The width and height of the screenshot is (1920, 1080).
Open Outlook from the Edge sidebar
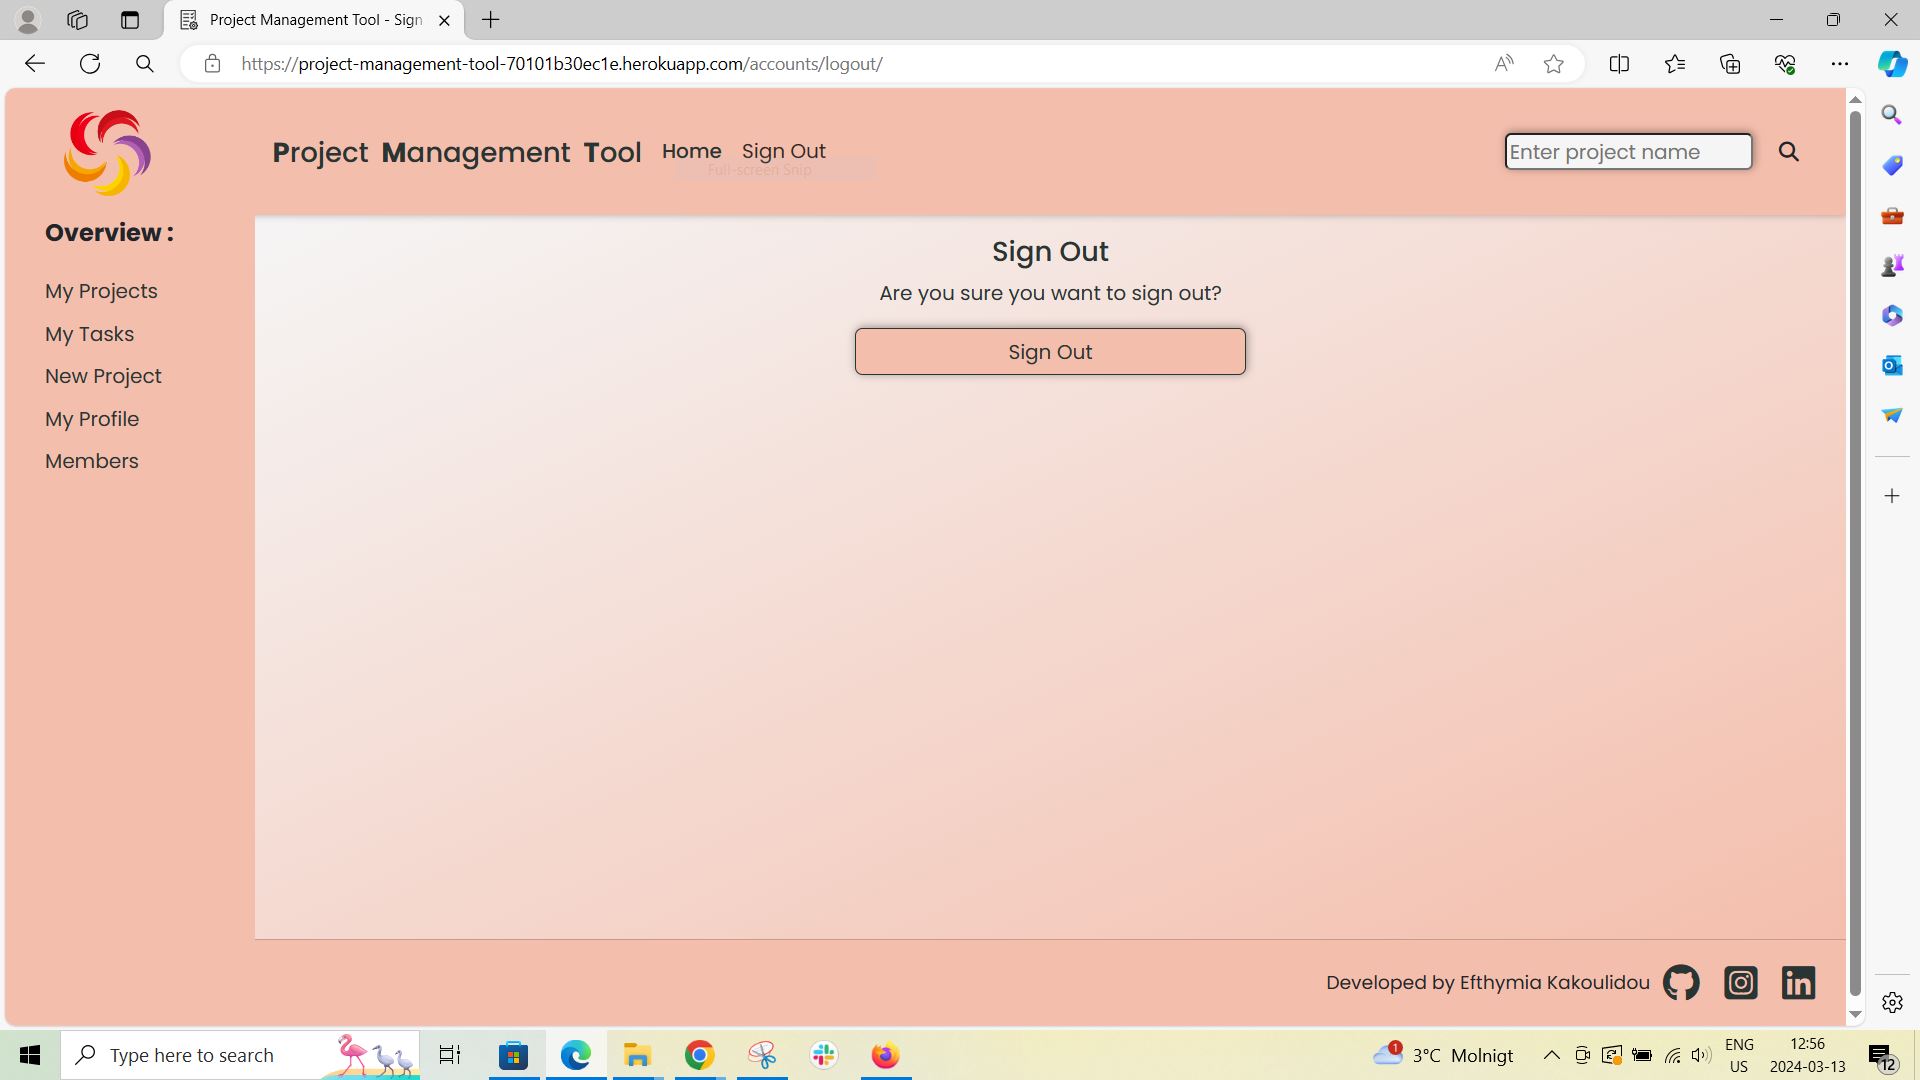pos(1891,365)
